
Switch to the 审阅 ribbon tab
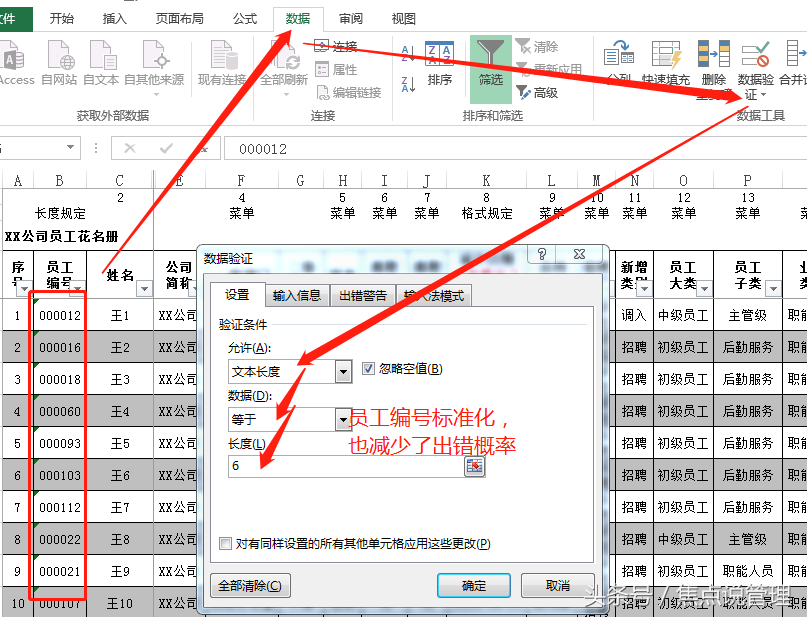[351, 19]
